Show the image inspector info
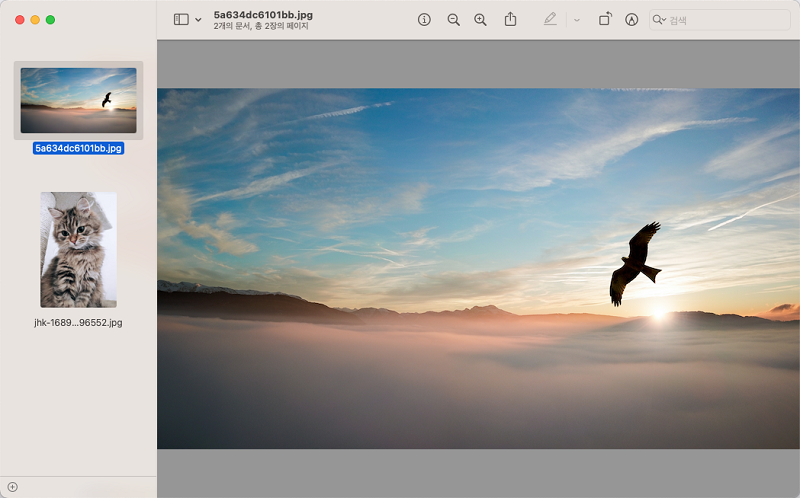The image size is (800, 498). click(x=424, y=20)
